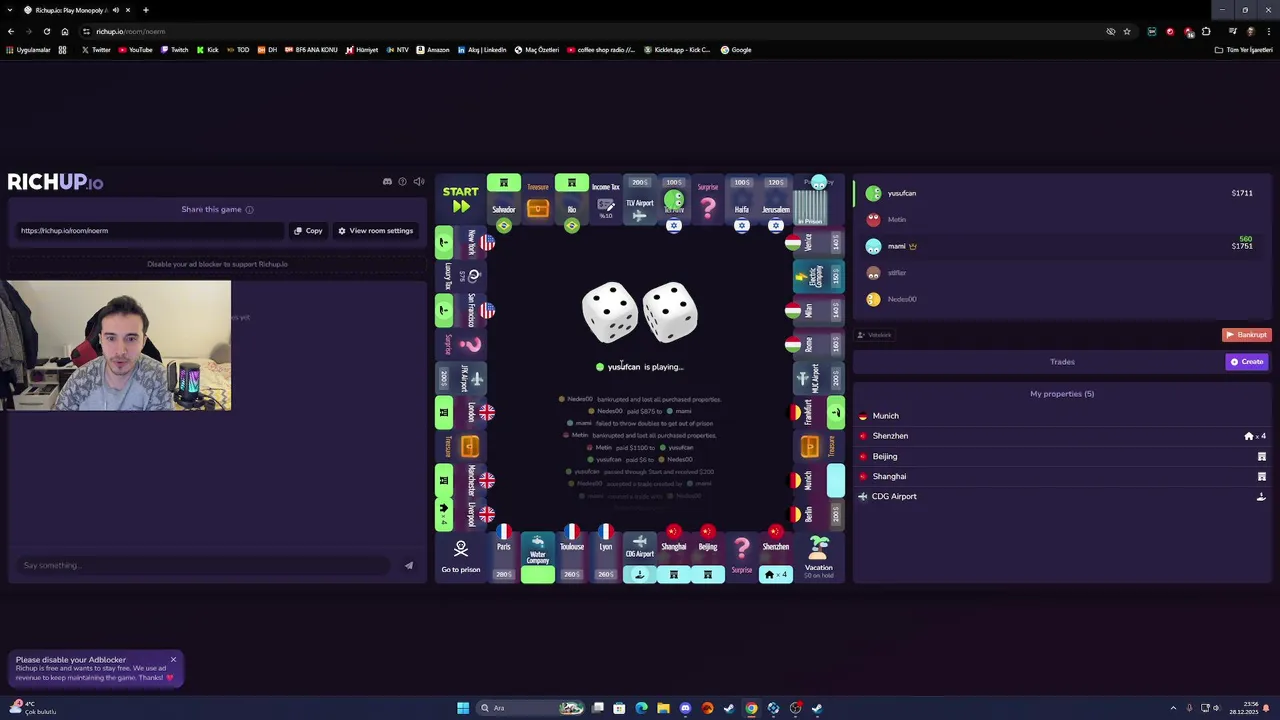The image size is (1280, 720).
Task: Click the room link URL field
Action: point(148,231)
